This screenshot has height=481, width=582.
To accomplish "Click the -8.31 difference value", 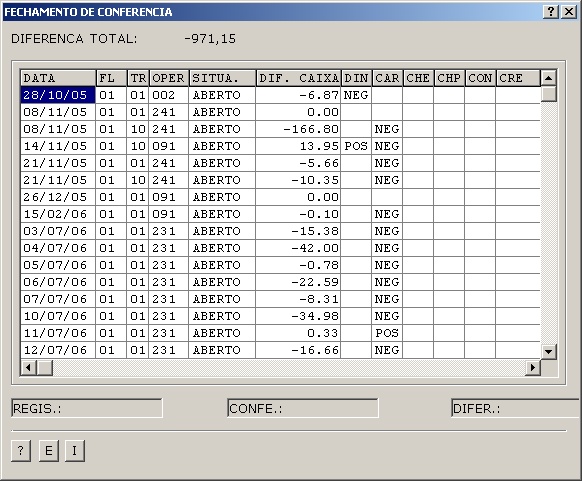I will pos(319,299).
